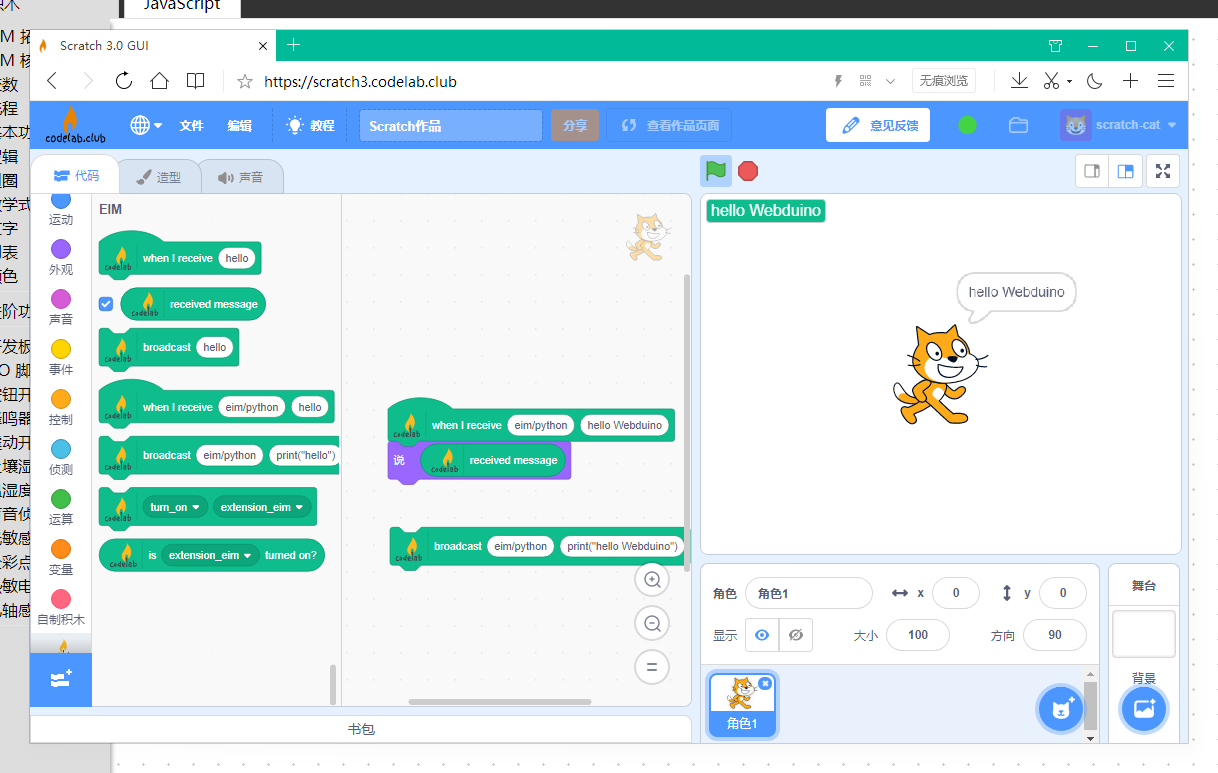Click the x position field
Viewport: 1218px width, 773px height.
point(955,593)
